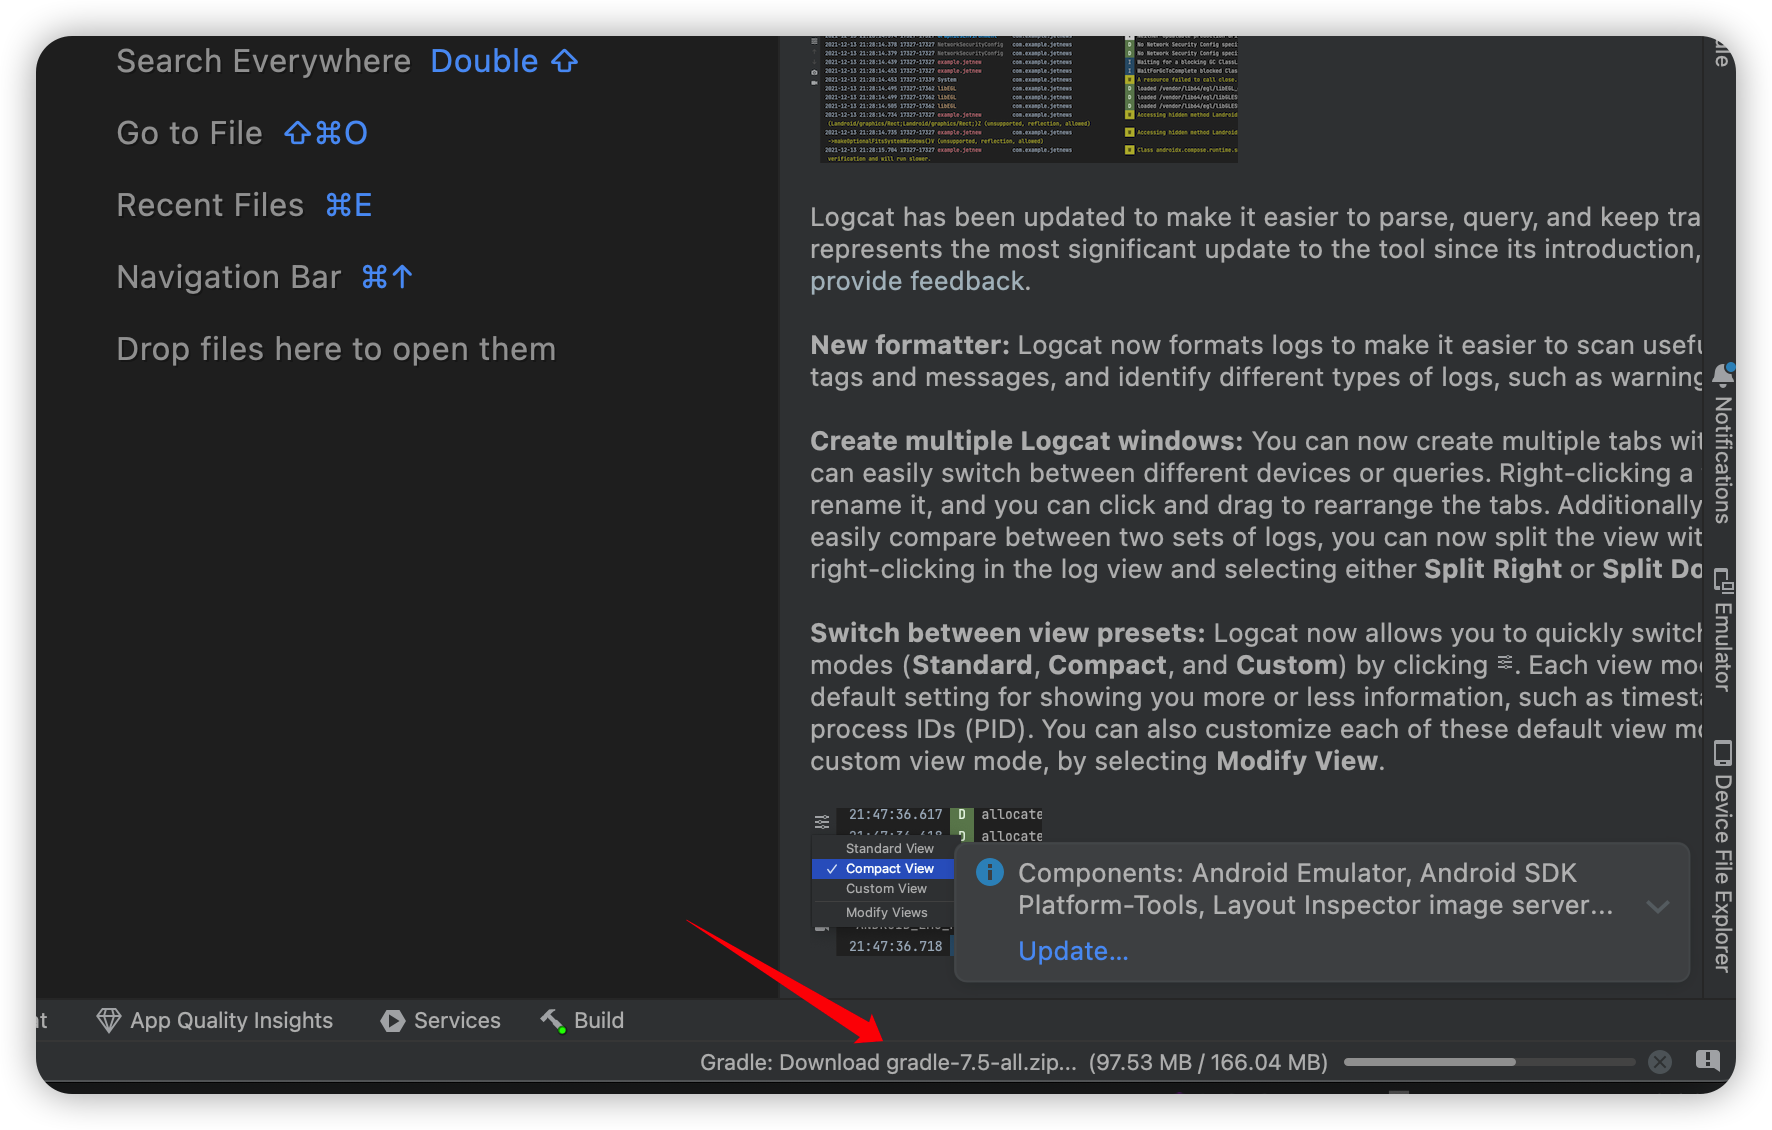The image size is (1772, 1130).
Task: Open the Device File Explorer panel
Action: 1723,855
